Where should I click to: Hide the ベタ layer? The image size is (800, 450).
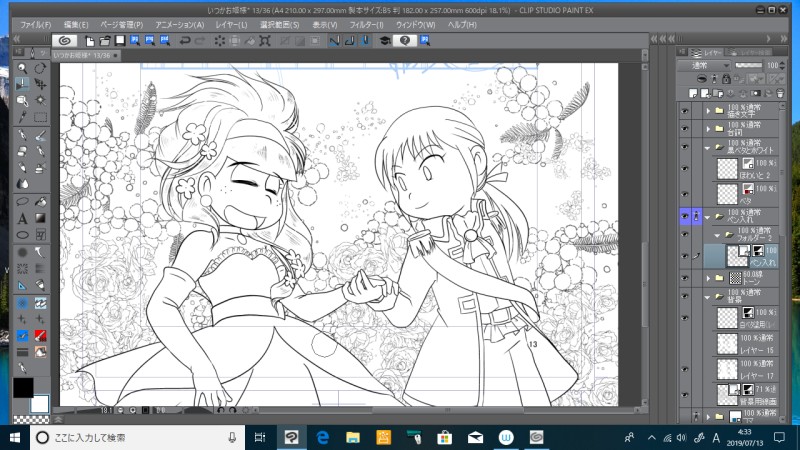685,194
